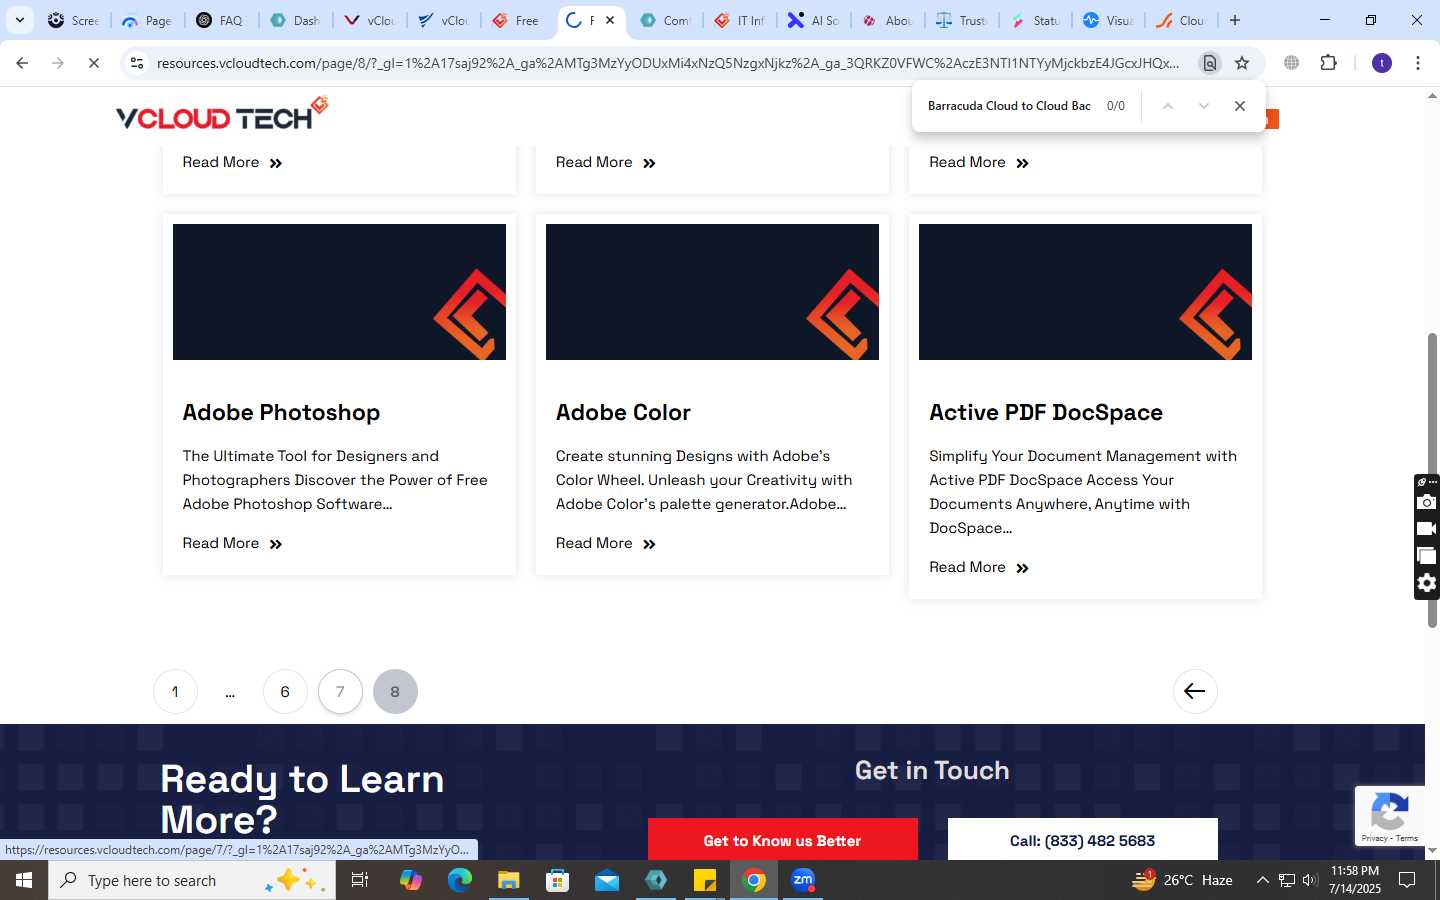
Task: Close the currently active browser tab
Action: pyautogui.click(x=610, y=20)
